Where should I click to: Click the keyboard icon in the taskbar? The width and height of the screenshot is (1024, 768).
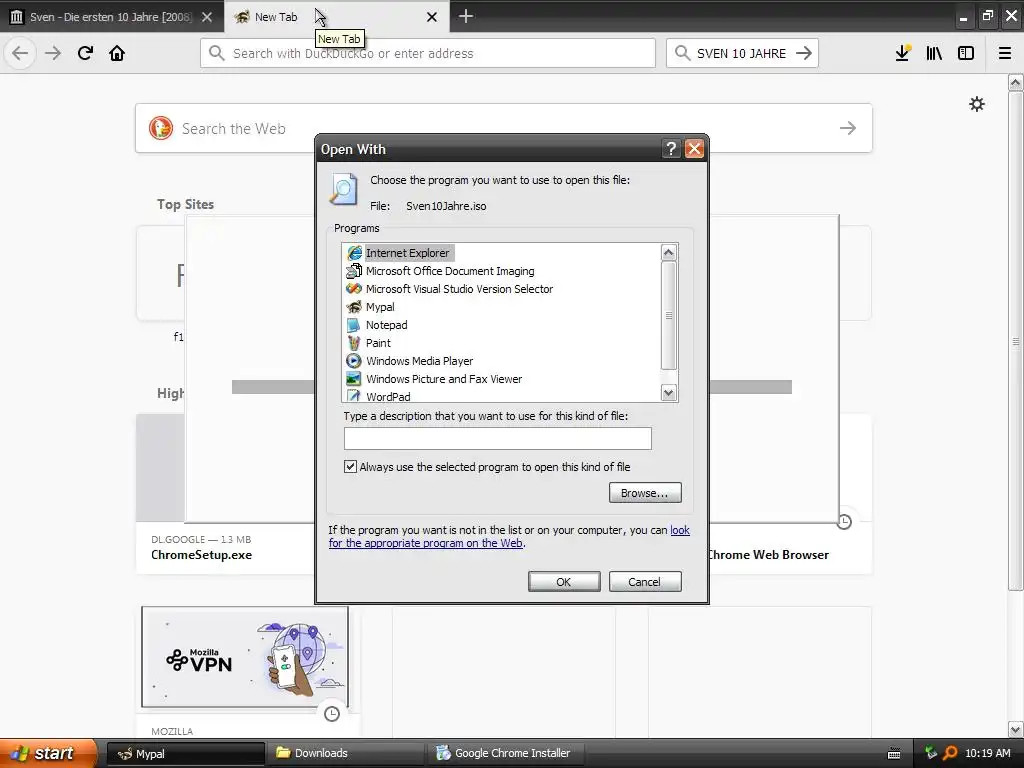pos(894,754)
